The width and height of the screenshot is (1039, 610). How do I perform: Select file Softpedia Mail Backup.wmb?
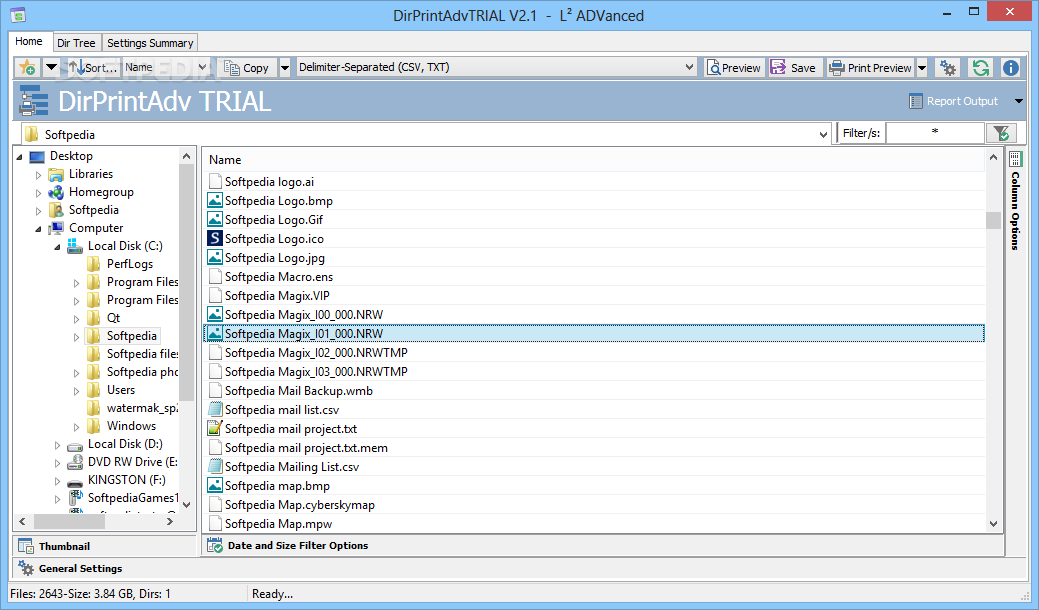298,391
